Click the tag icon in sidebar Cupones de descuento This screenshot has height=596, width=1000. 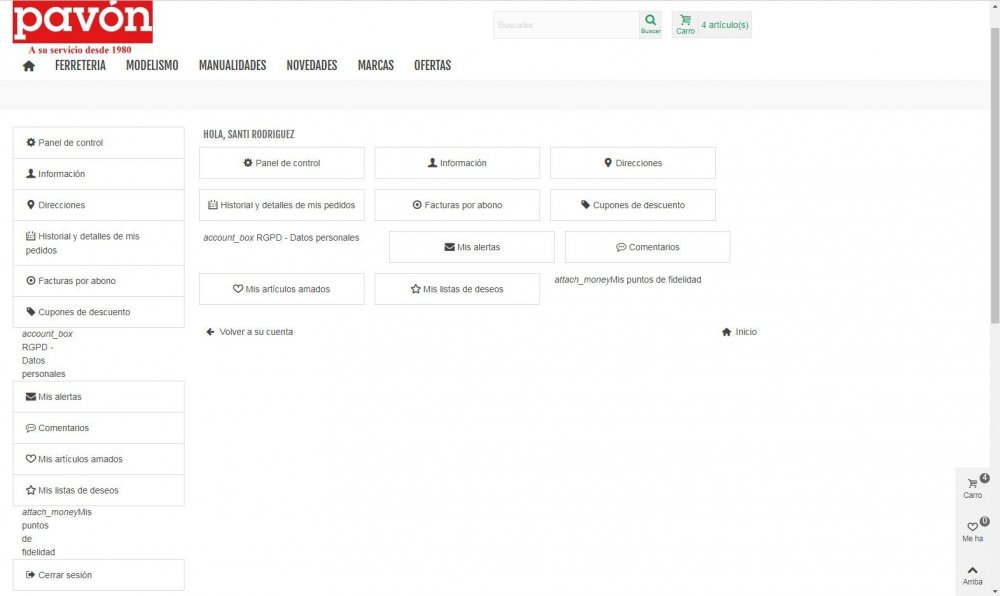click(31, 312)
